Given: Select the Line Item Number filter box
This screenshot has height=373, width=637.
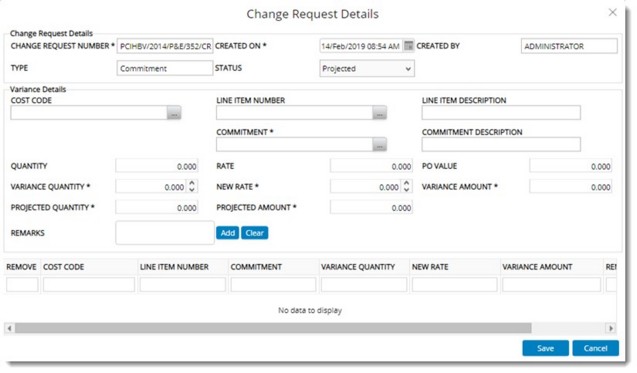Looking at the screenshot, I should click(183, 284).
